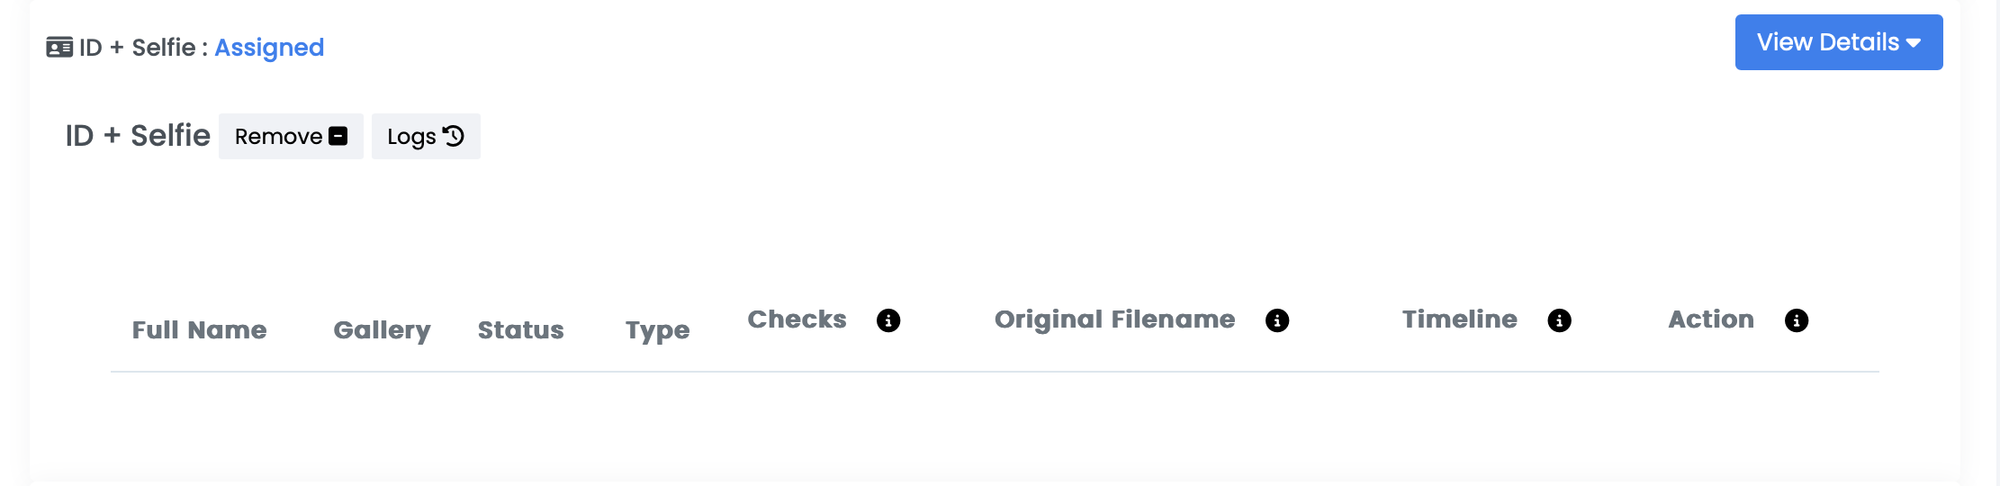Screen dimensions: 2000x486
Task: Click the Status column header
Action: pos(520,330)
